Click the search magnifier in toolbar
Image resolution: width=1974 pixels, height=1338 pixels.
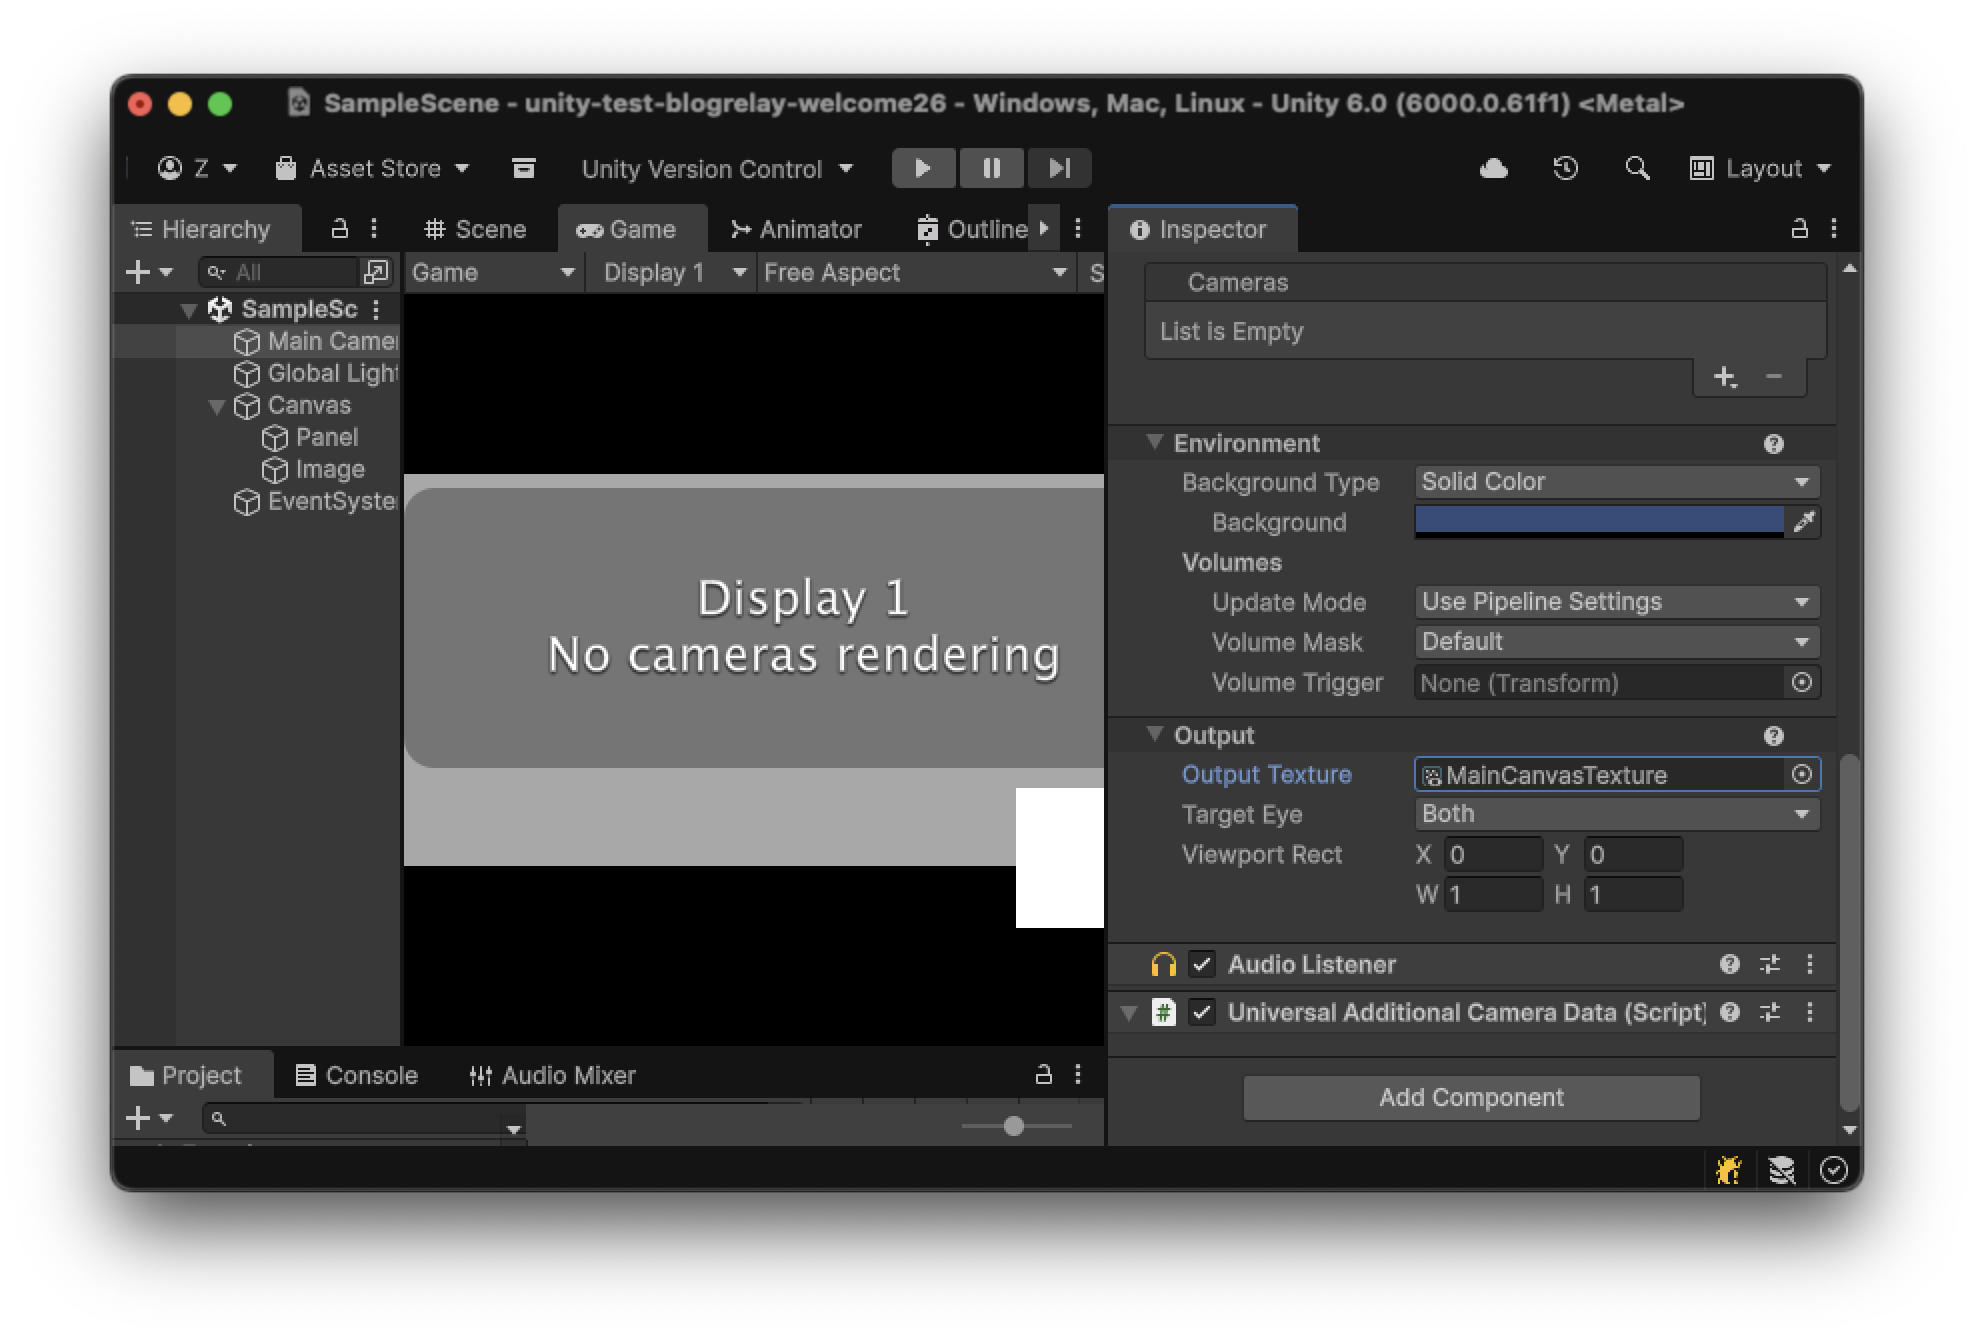[x=1637, y=168]
